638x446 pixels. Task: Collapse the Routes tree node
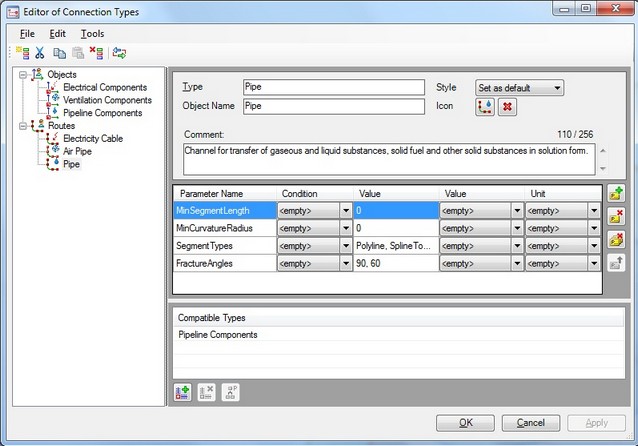point(23,126)
